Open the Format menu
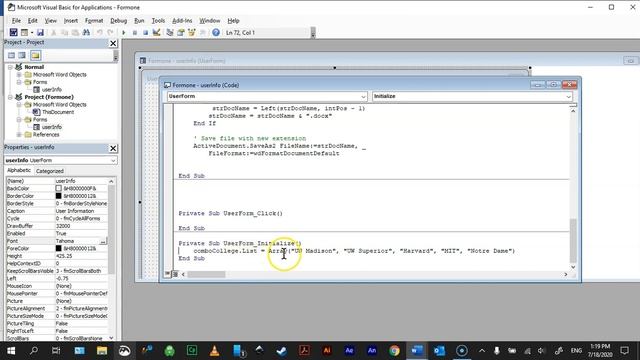This screenshot has height=360, width=640. (94, 20)
